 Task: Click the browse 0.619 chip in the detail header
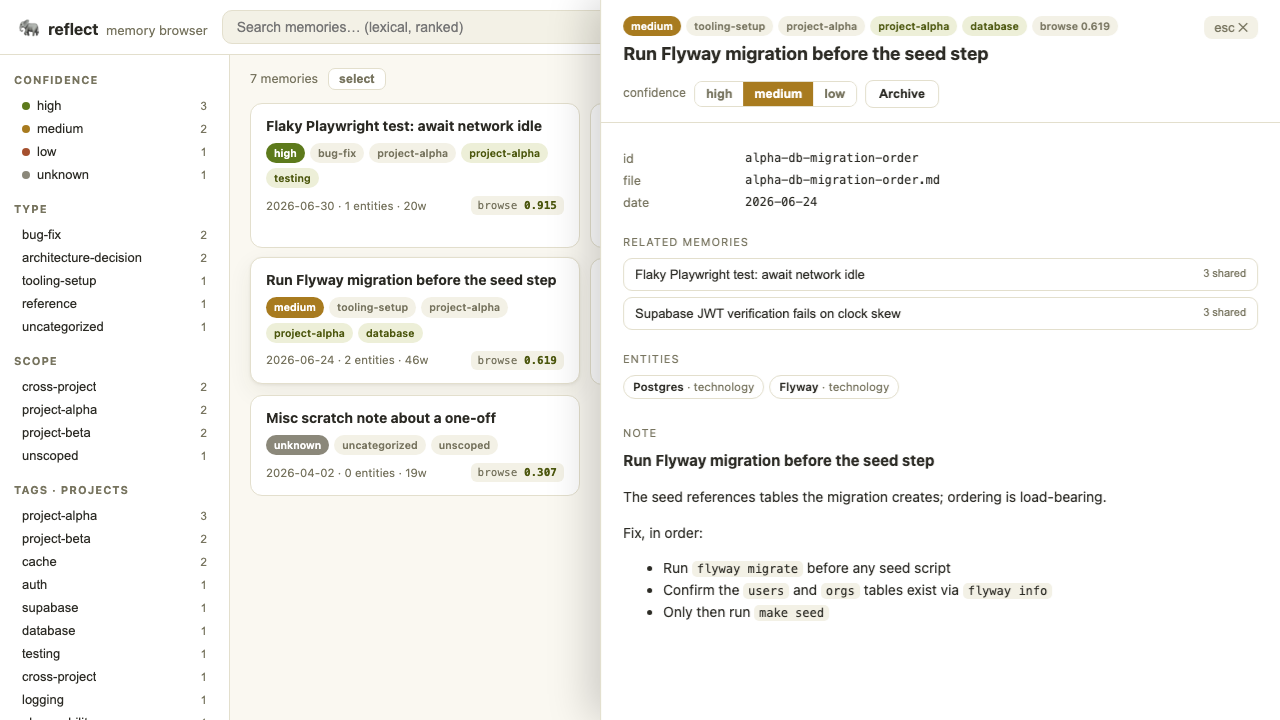1075,27
